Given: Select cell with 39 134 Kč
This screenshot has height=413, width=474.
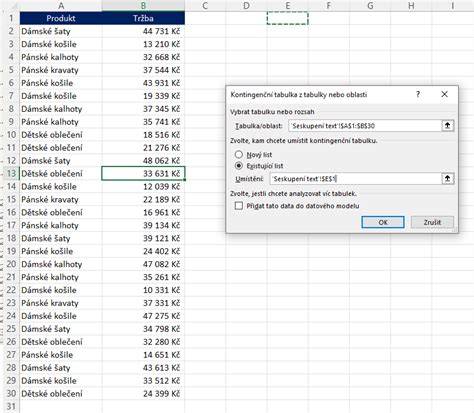Looking at the screenshot, I should [x=143, y=225].
